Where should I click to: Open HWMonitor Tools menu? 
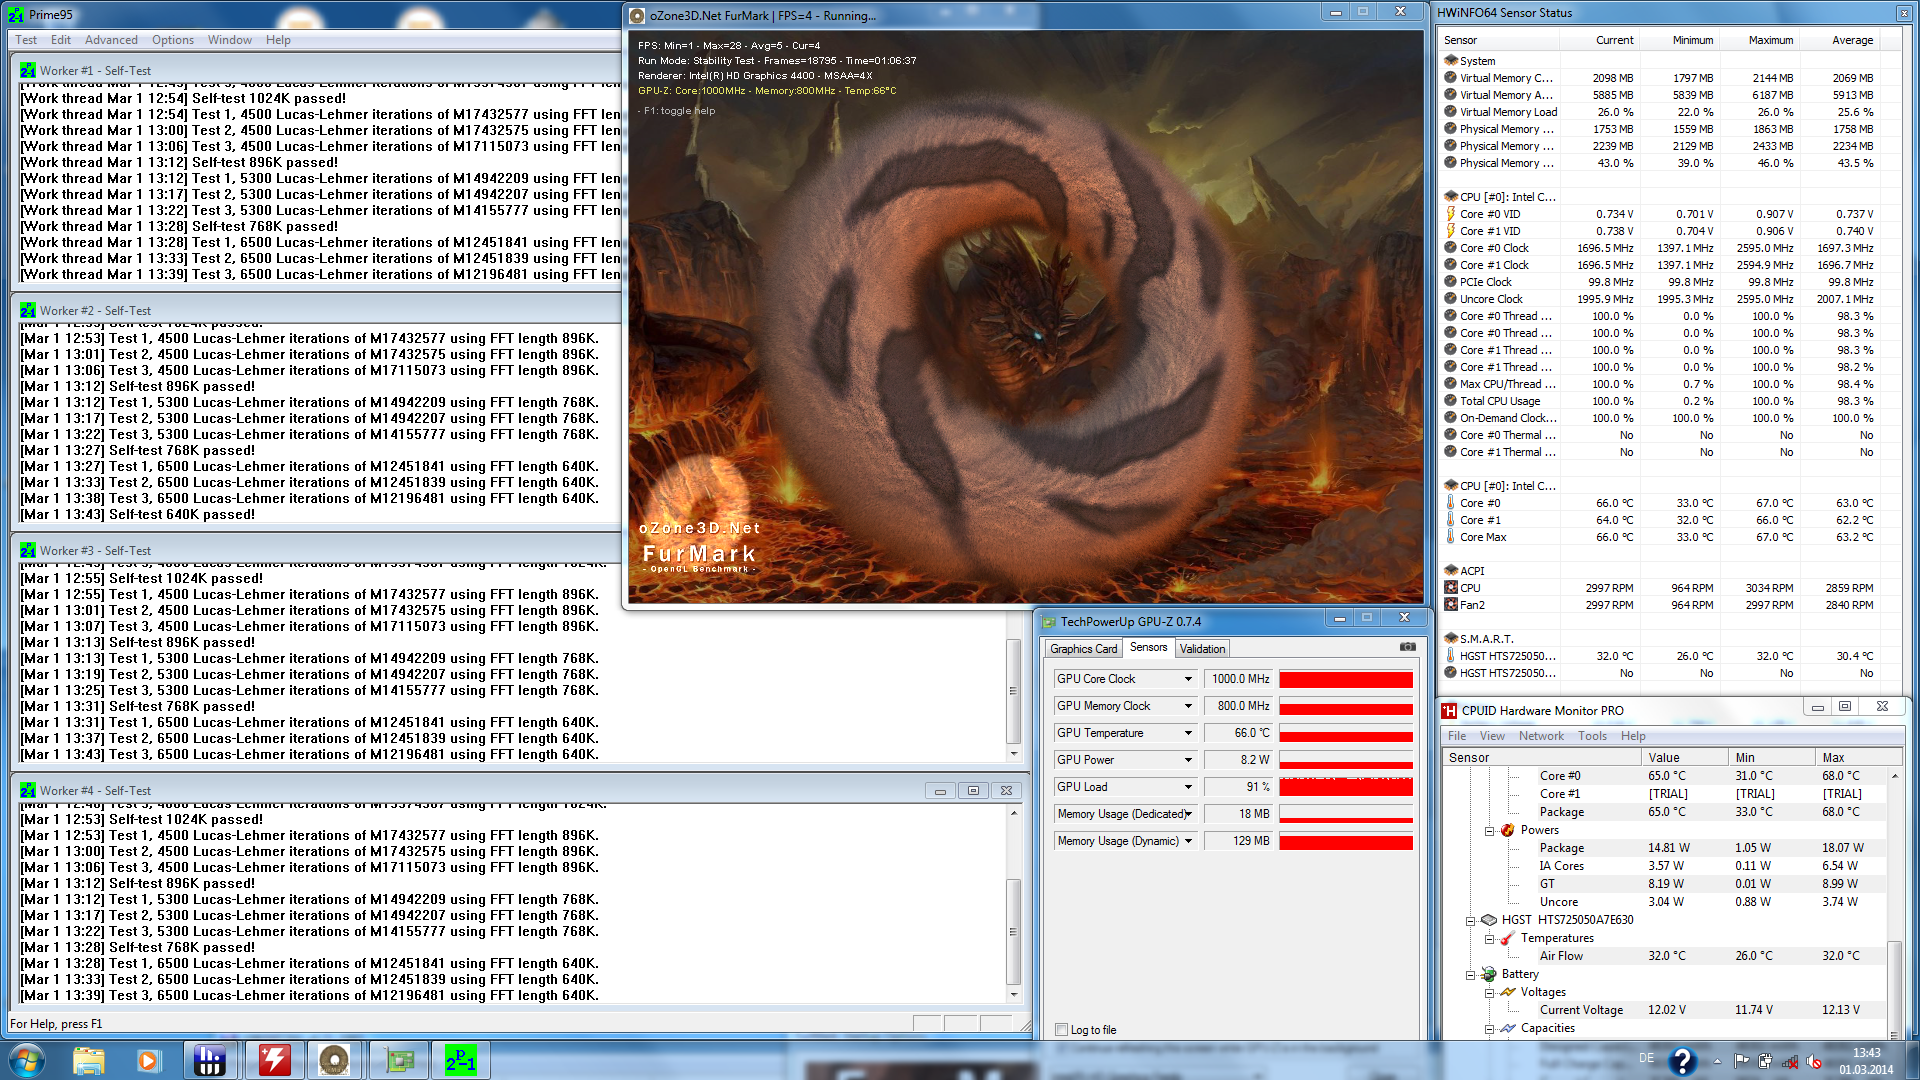tap(1592, 736)
